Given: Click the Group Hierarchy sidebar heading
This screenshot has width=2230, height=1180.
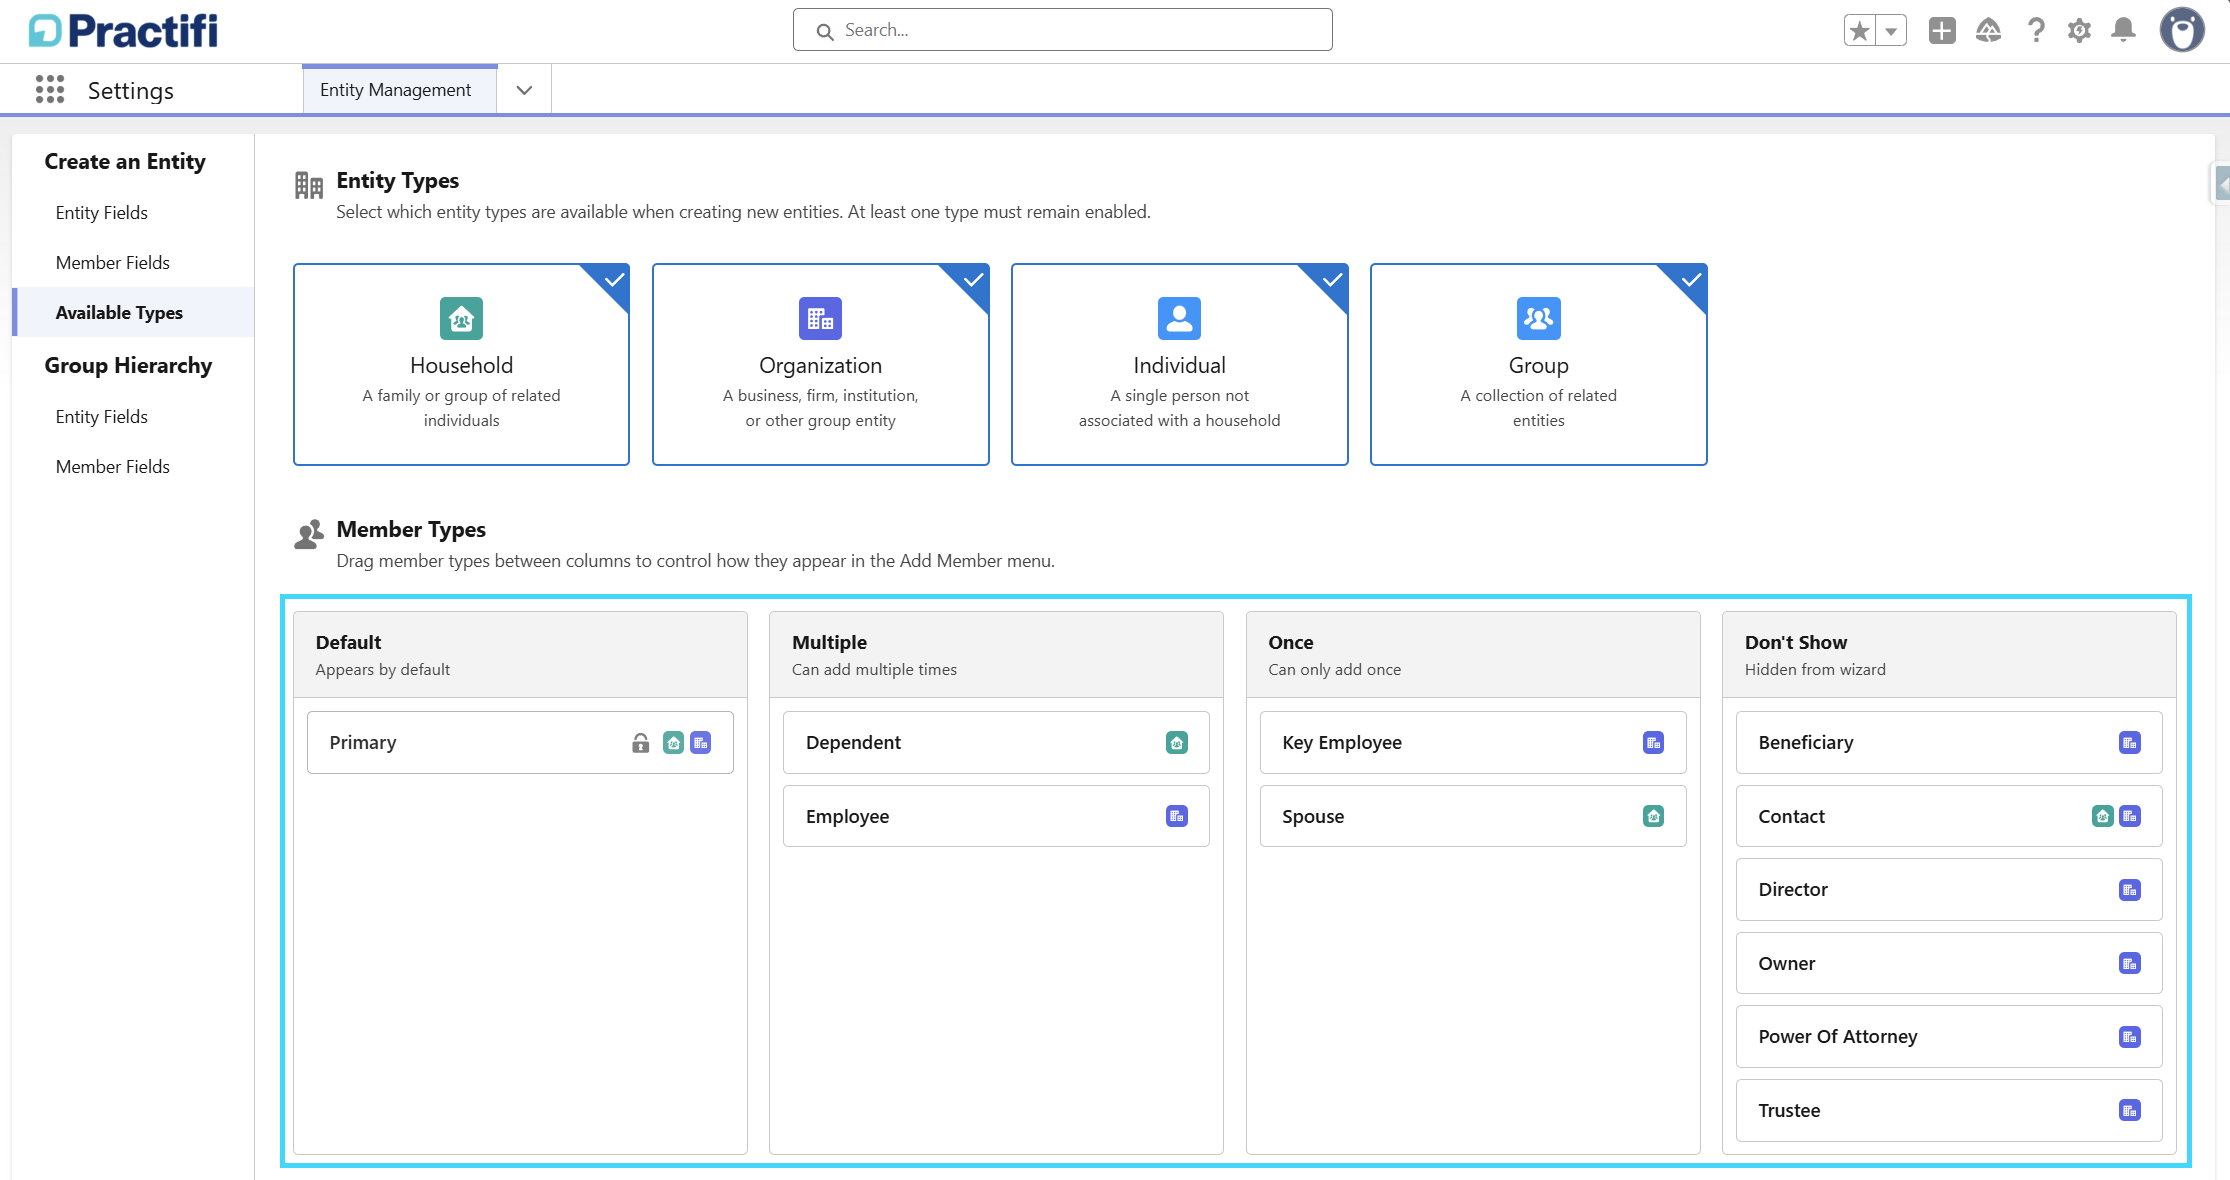Looking at the screenshot, I should [128, 366].
